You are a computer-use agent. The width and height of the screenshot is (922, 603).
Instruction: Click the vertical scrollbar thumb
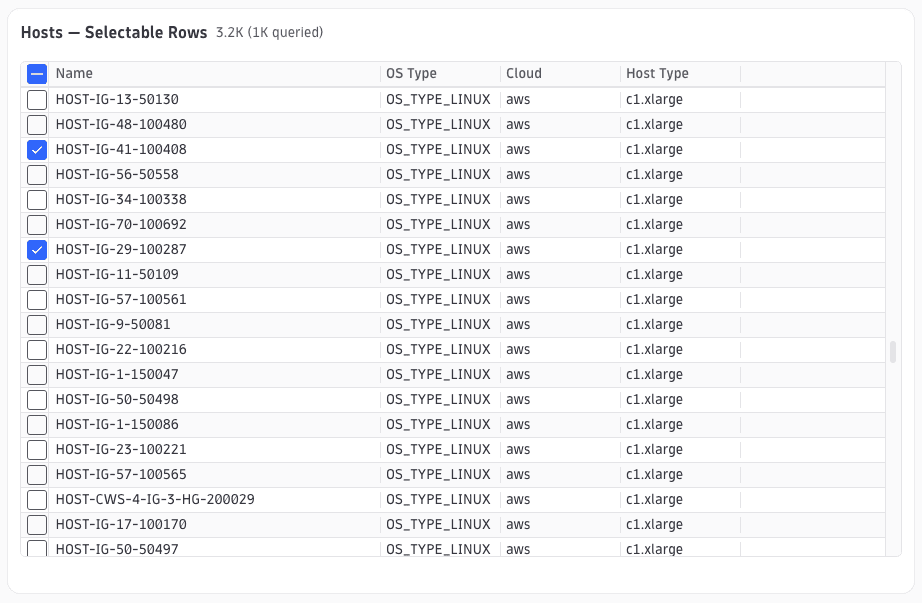893,352
